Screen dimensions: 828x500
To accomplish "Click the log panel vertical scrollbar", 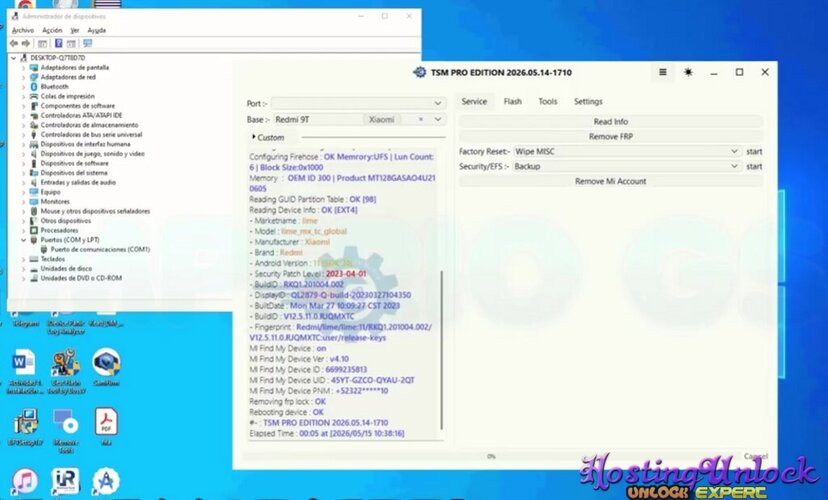I will pos(441,350).
